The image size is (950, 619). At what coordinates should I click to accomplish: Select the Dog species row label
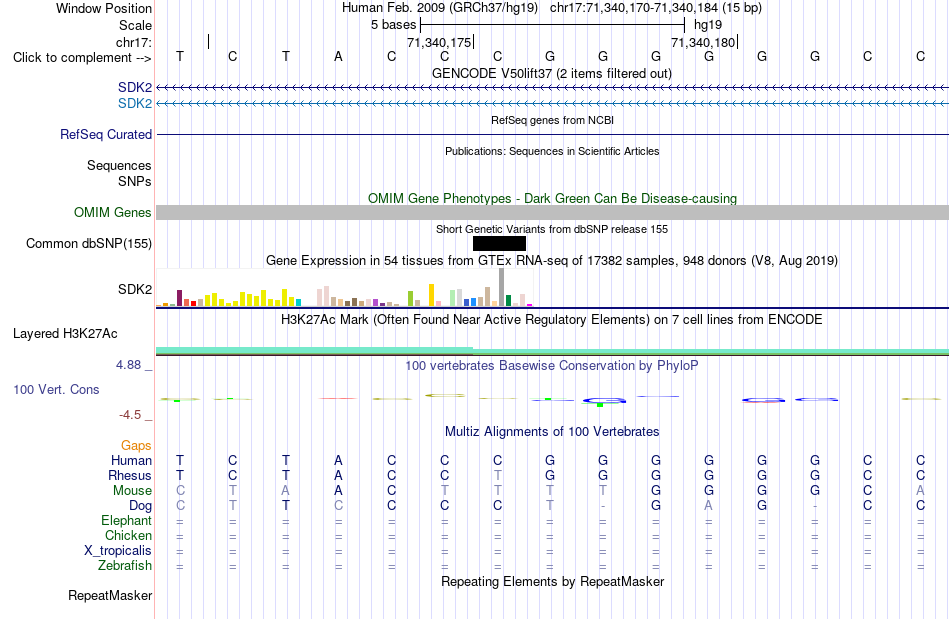click(140, 506)
